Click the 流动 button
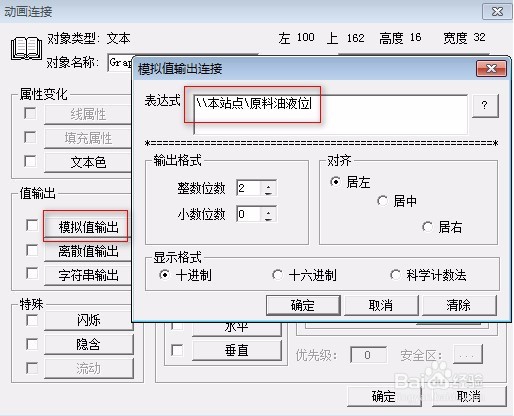514x416 pixels. 89,368
